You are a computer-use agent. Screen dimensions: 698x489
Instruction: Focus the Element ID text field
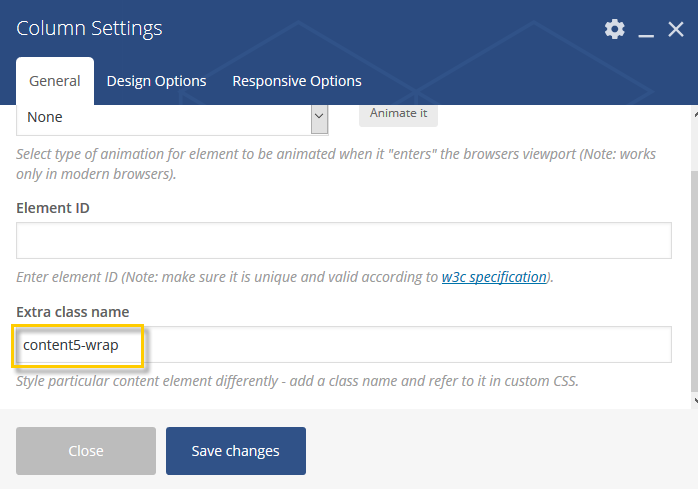344,240
